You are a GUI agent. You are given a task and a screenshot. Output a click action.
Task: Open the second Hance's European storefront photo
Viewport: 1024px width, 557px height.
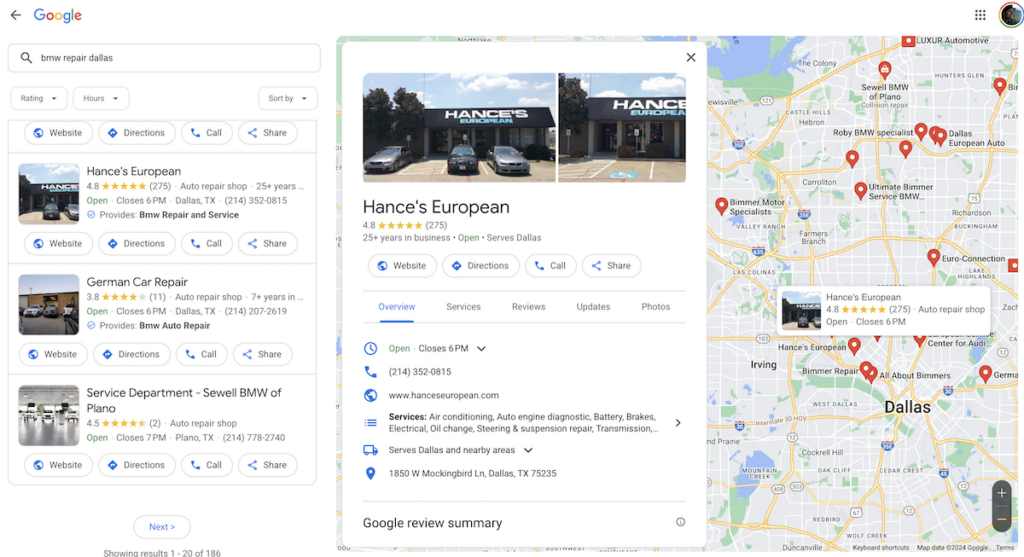[x=622, y=127]
